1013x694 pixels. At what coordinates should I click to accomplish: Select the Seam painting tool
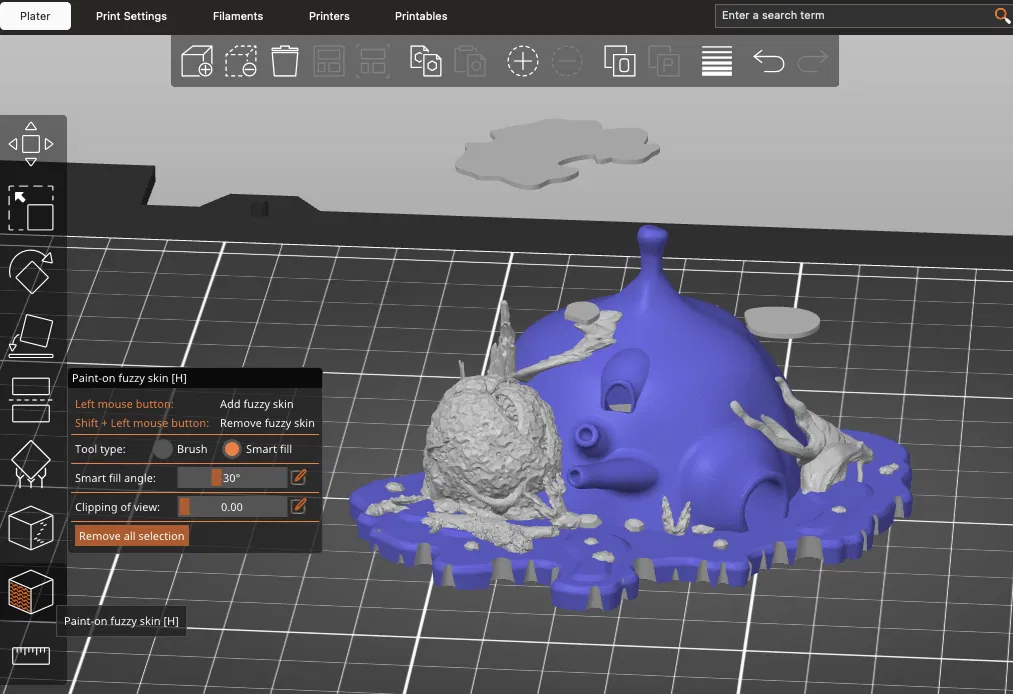click(x=31, y=528)
